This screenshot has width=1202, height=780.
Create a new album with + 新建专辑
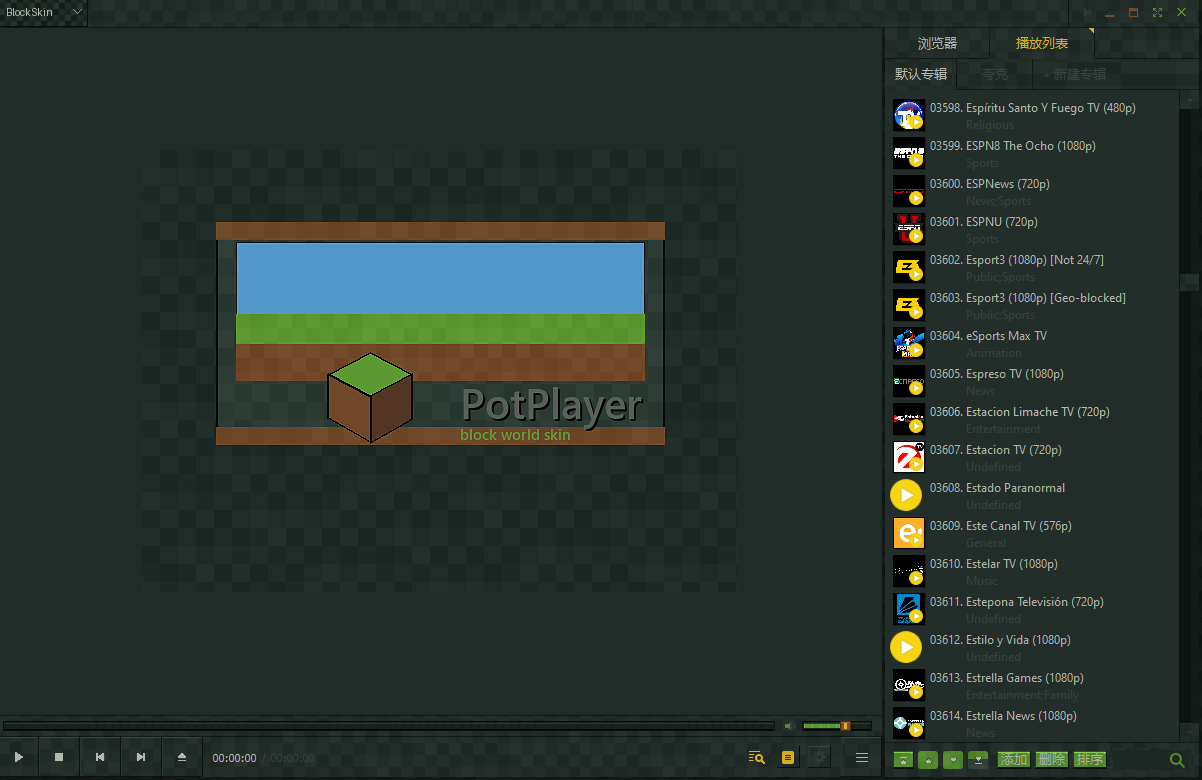pos(1075,74)
